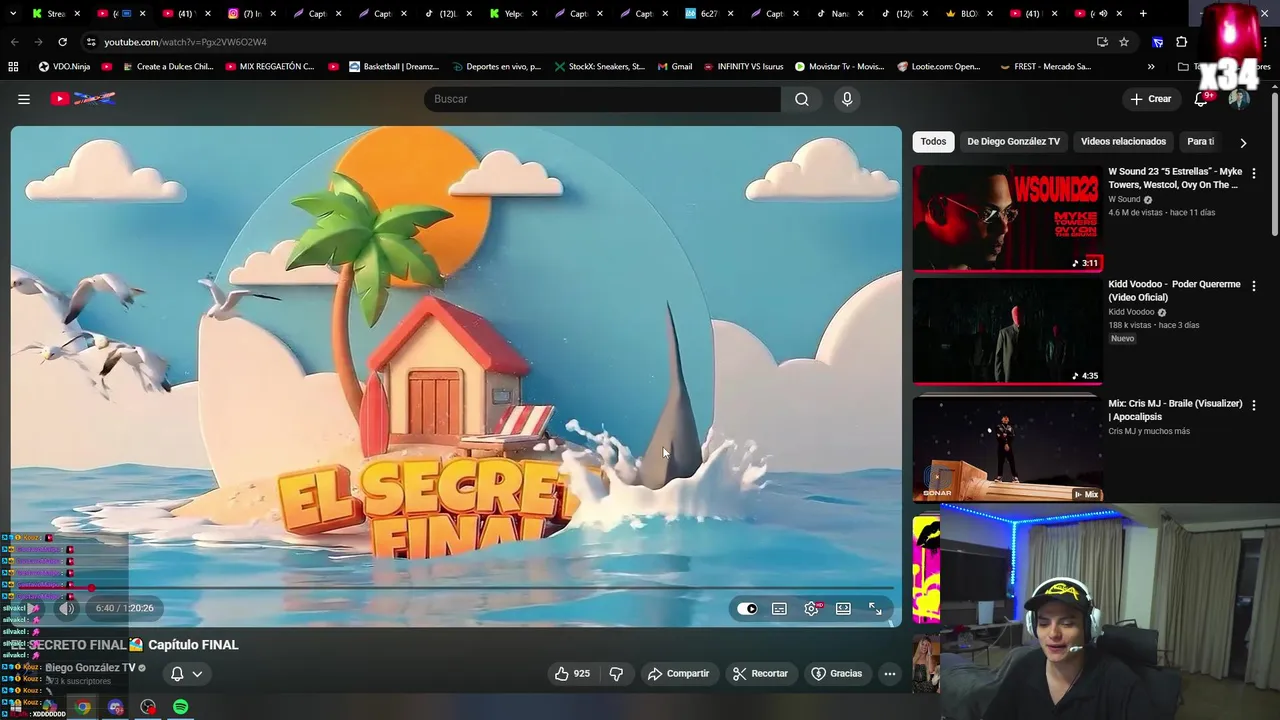
Task: Dislike the video
Action: (616, 674)
